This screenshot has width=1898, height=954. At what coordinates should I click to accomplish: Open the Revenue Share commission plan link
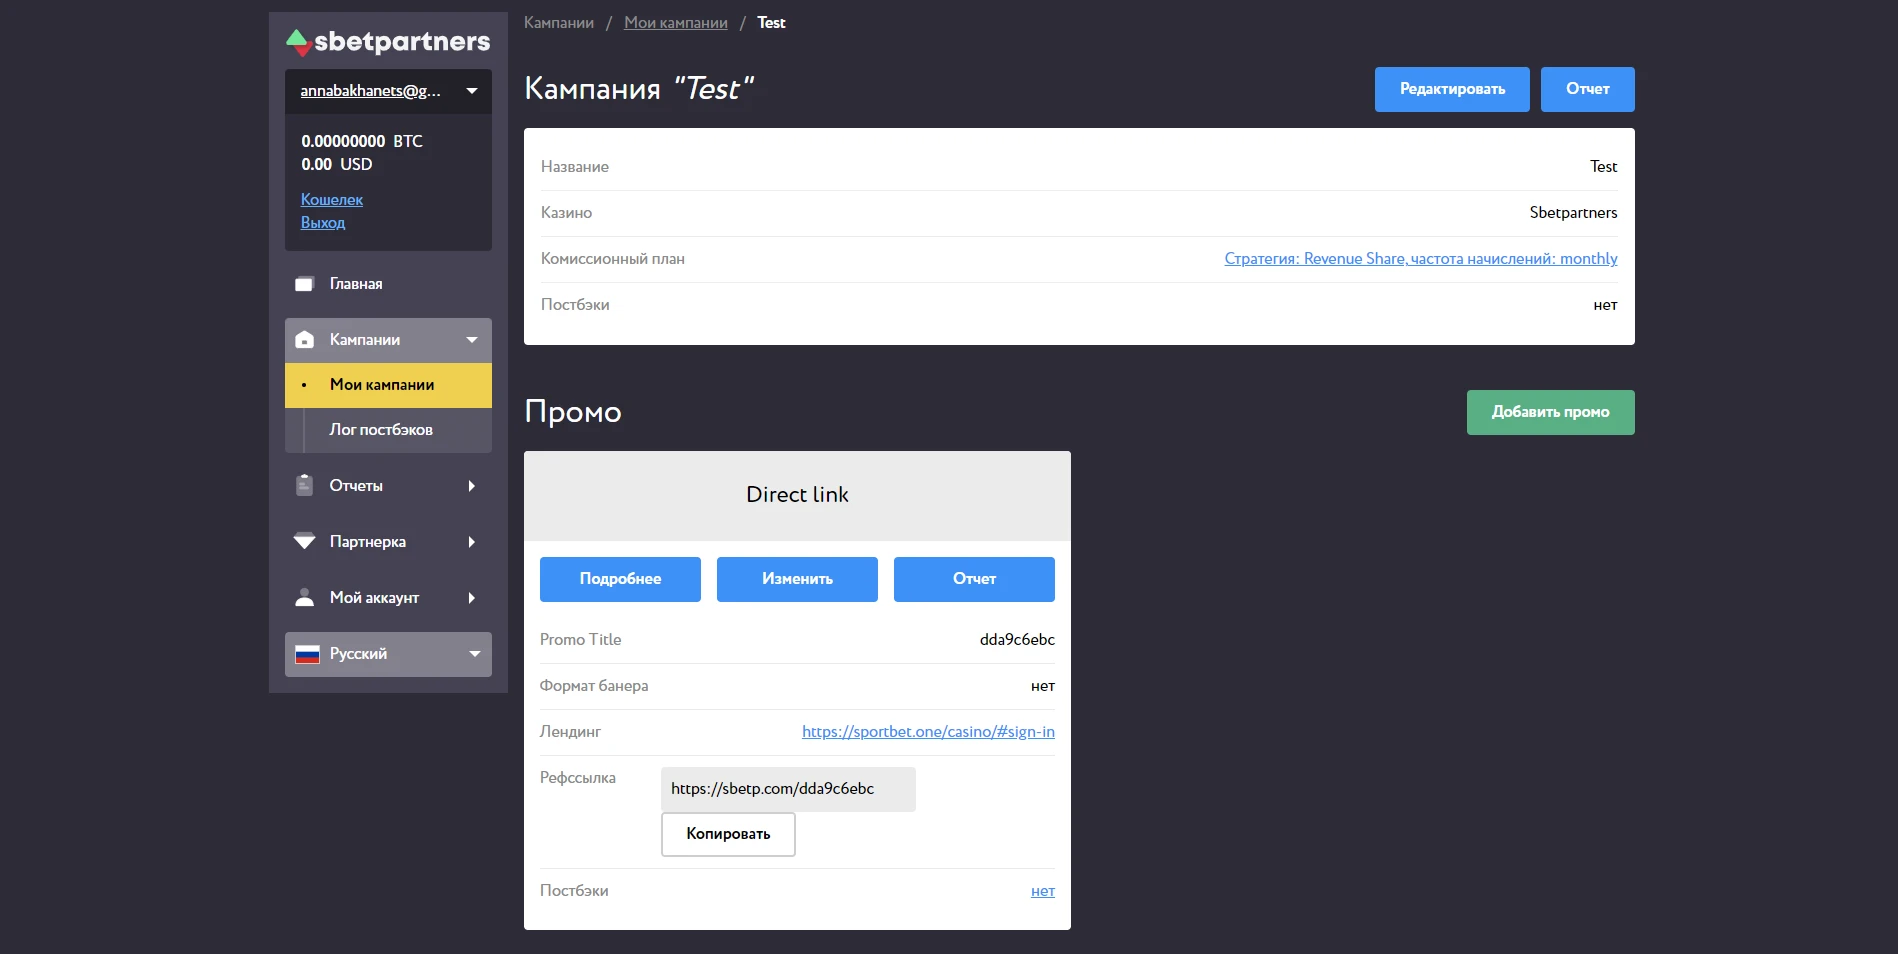pos(1421,259)
